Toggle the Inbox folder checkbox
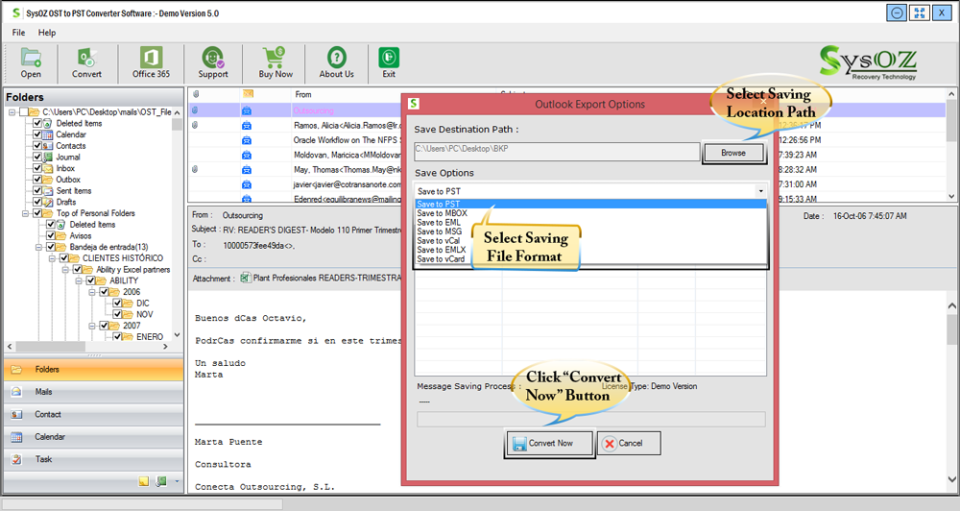 click(37, 168)
